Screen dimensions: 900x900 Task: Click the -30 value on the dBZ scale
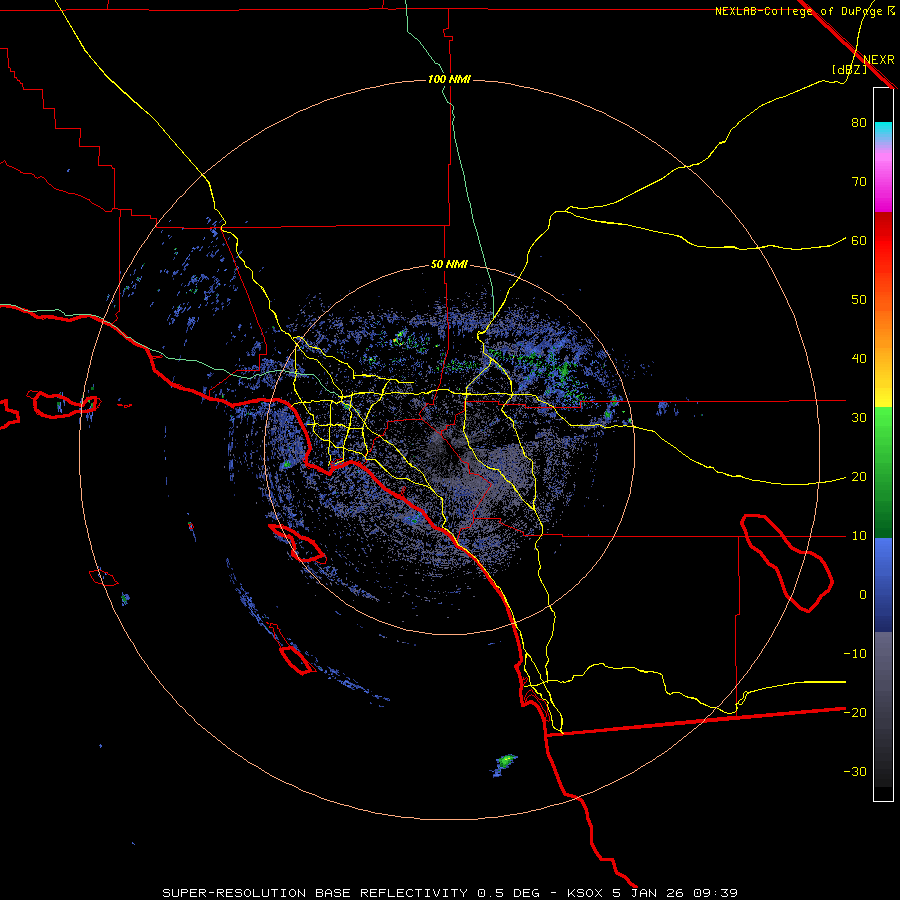(855, 771)
